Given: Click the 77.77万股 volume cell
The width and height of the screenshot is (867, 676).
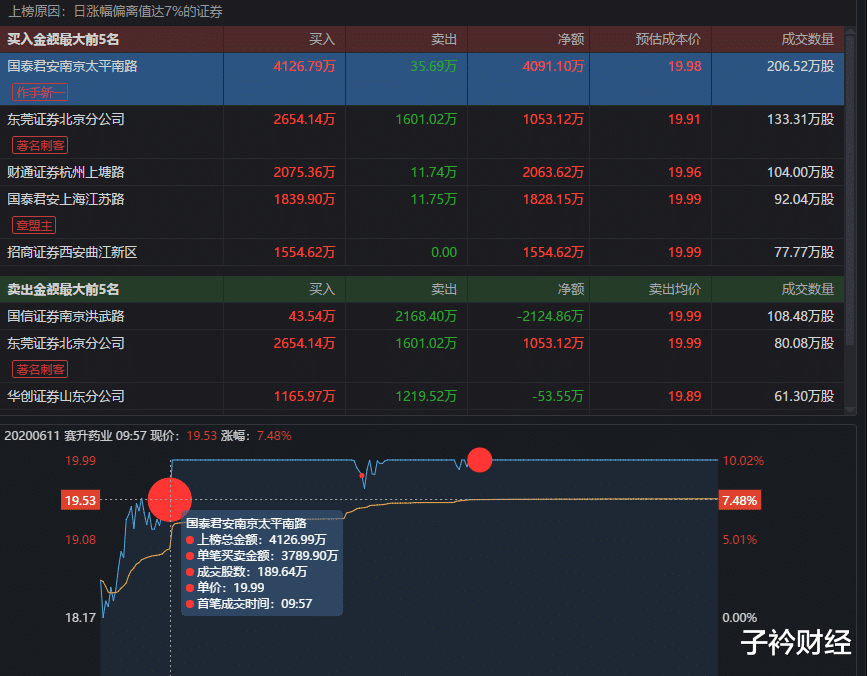Looking at the screenshot, I should tap(804, 253).
